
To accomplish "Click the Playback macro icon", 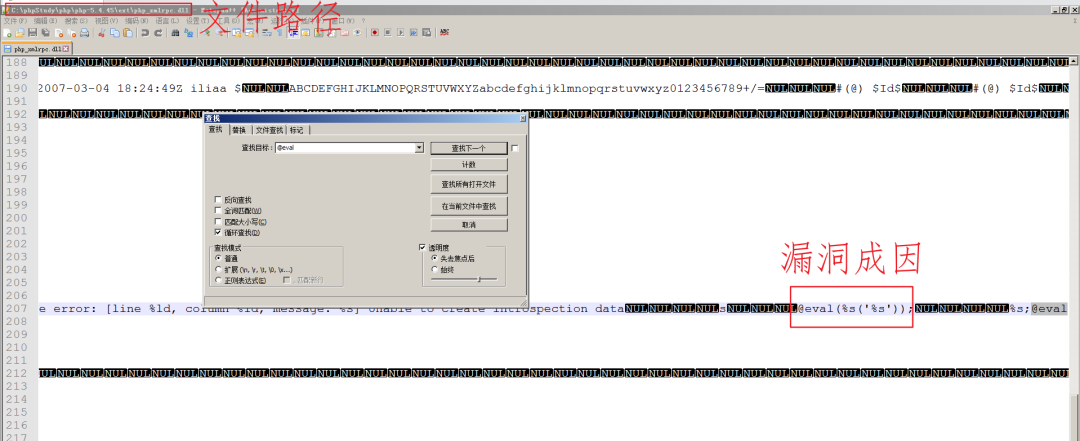I will point(400,32).
